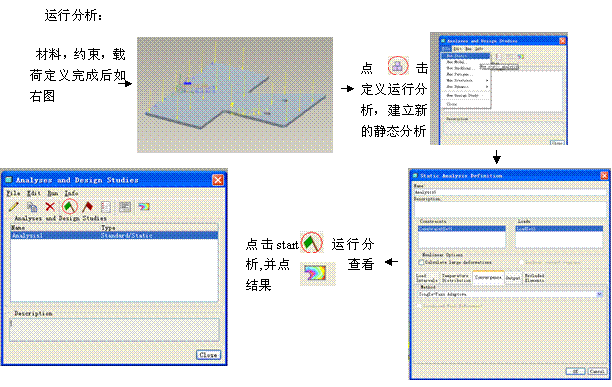612x387 pixels.
Task: Stop the run with the red flag icon
Action: click(x=87, y=206)
